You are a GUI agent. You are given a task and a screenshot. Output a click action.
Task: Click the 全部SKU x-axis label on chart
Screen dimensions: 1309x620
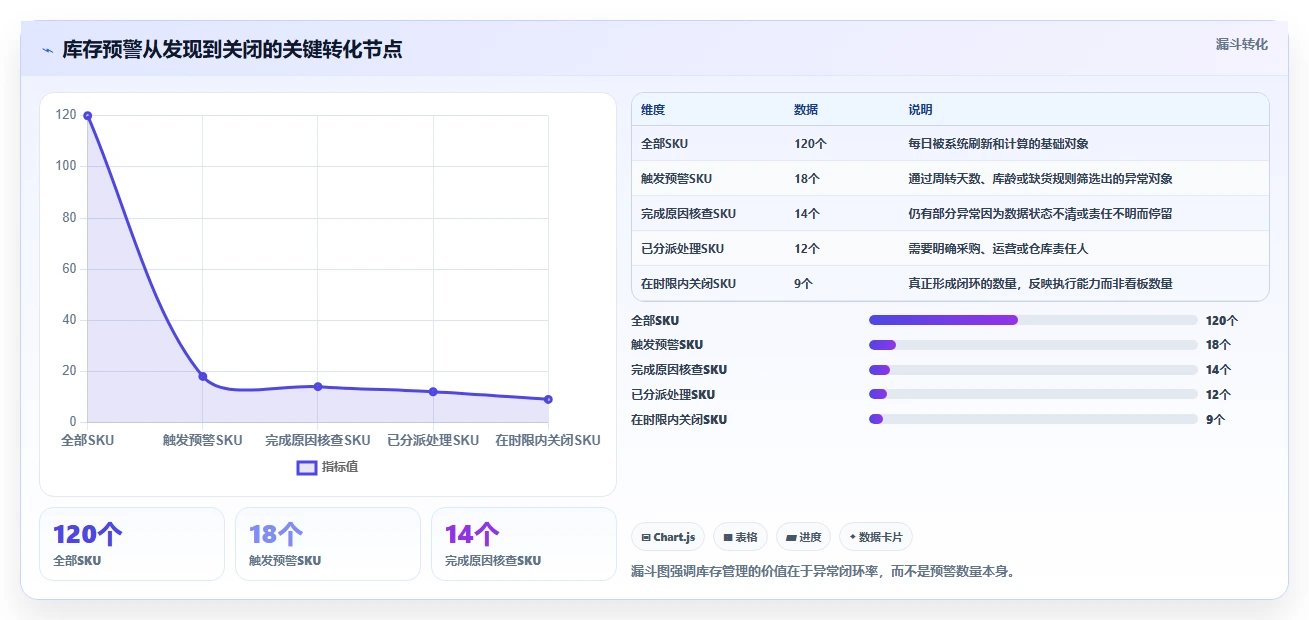(x=88, y=441)
